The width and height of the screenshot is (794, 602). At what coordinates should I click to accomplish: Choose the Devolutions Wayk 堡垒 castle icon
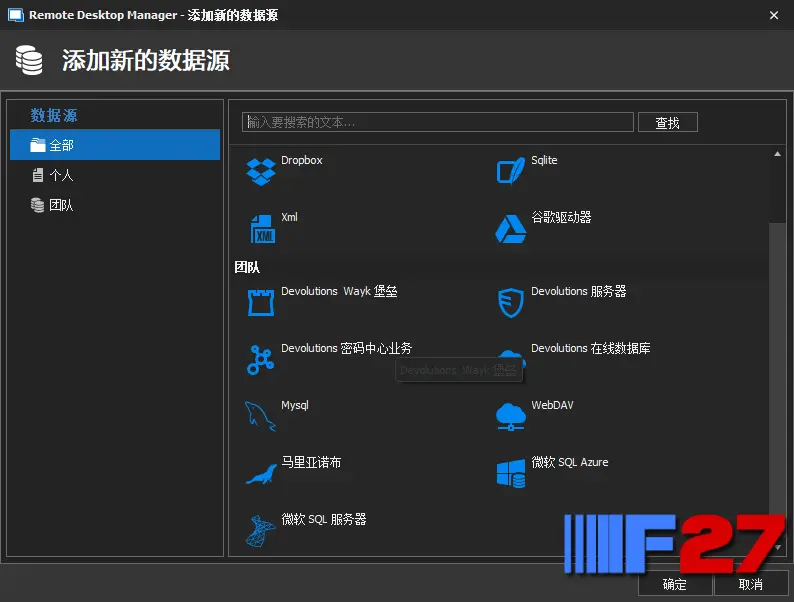tap(261, 303)
